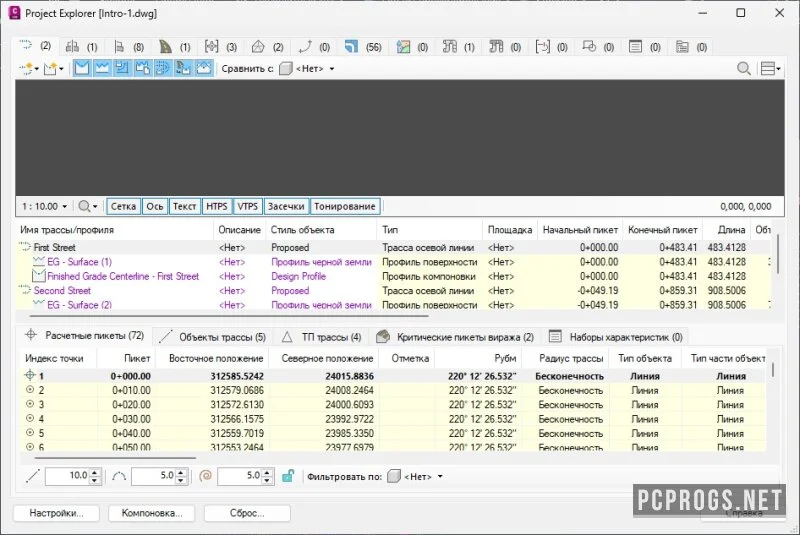Click the magnifier search icon at top right
This screenshot has width=800, height=535.
(743, 68)
